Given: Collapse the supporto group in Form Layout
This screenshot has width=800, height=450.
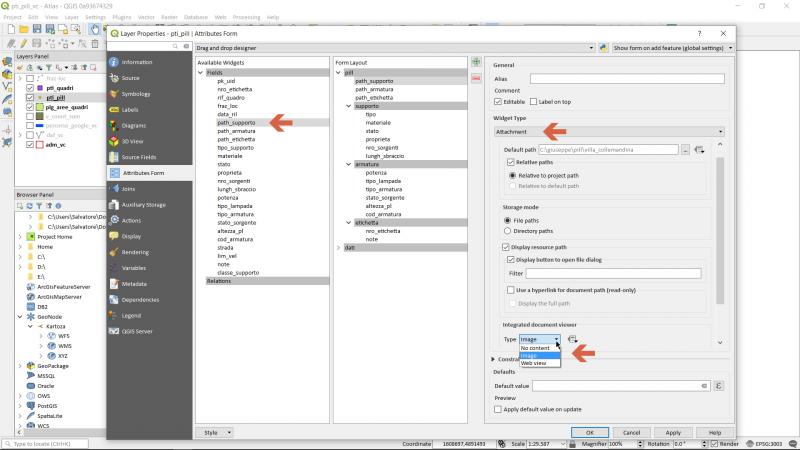Looking at the screenshot, I should [349, 106].
